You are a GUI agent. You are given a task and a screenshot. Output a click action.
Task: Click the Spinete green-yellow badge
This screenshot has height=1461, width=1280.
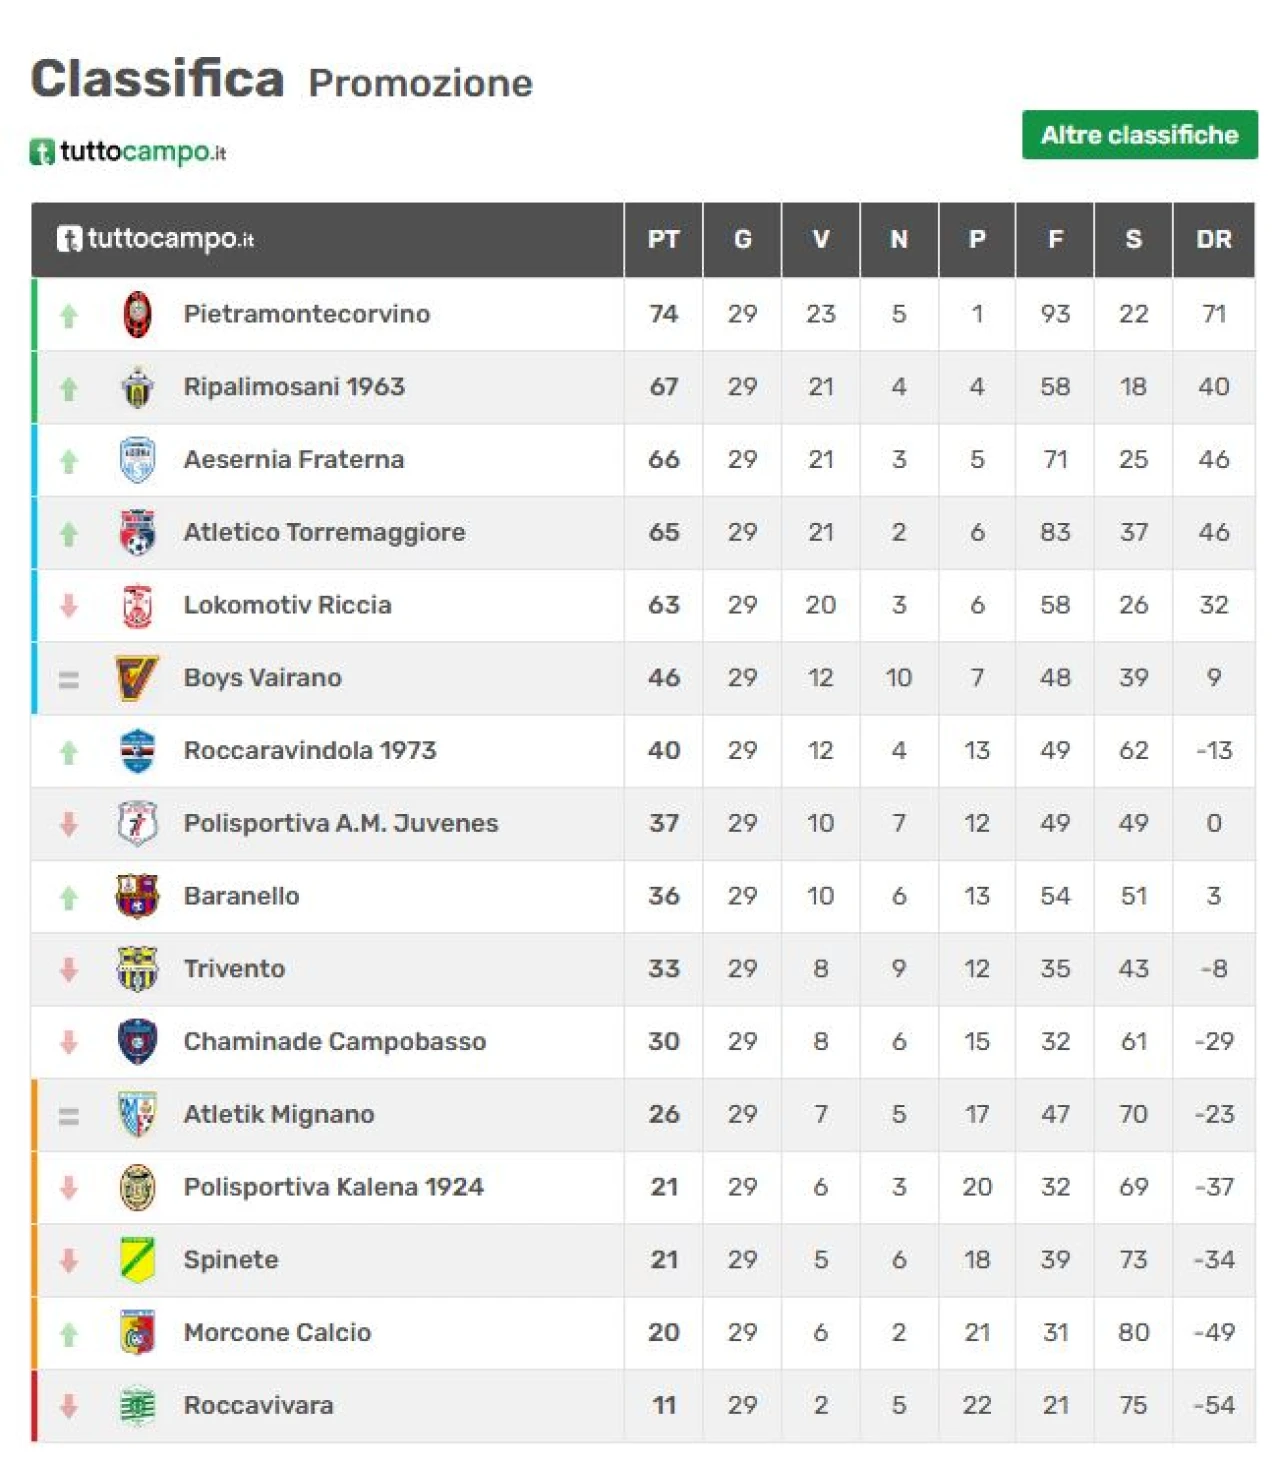click(138, 1260)
